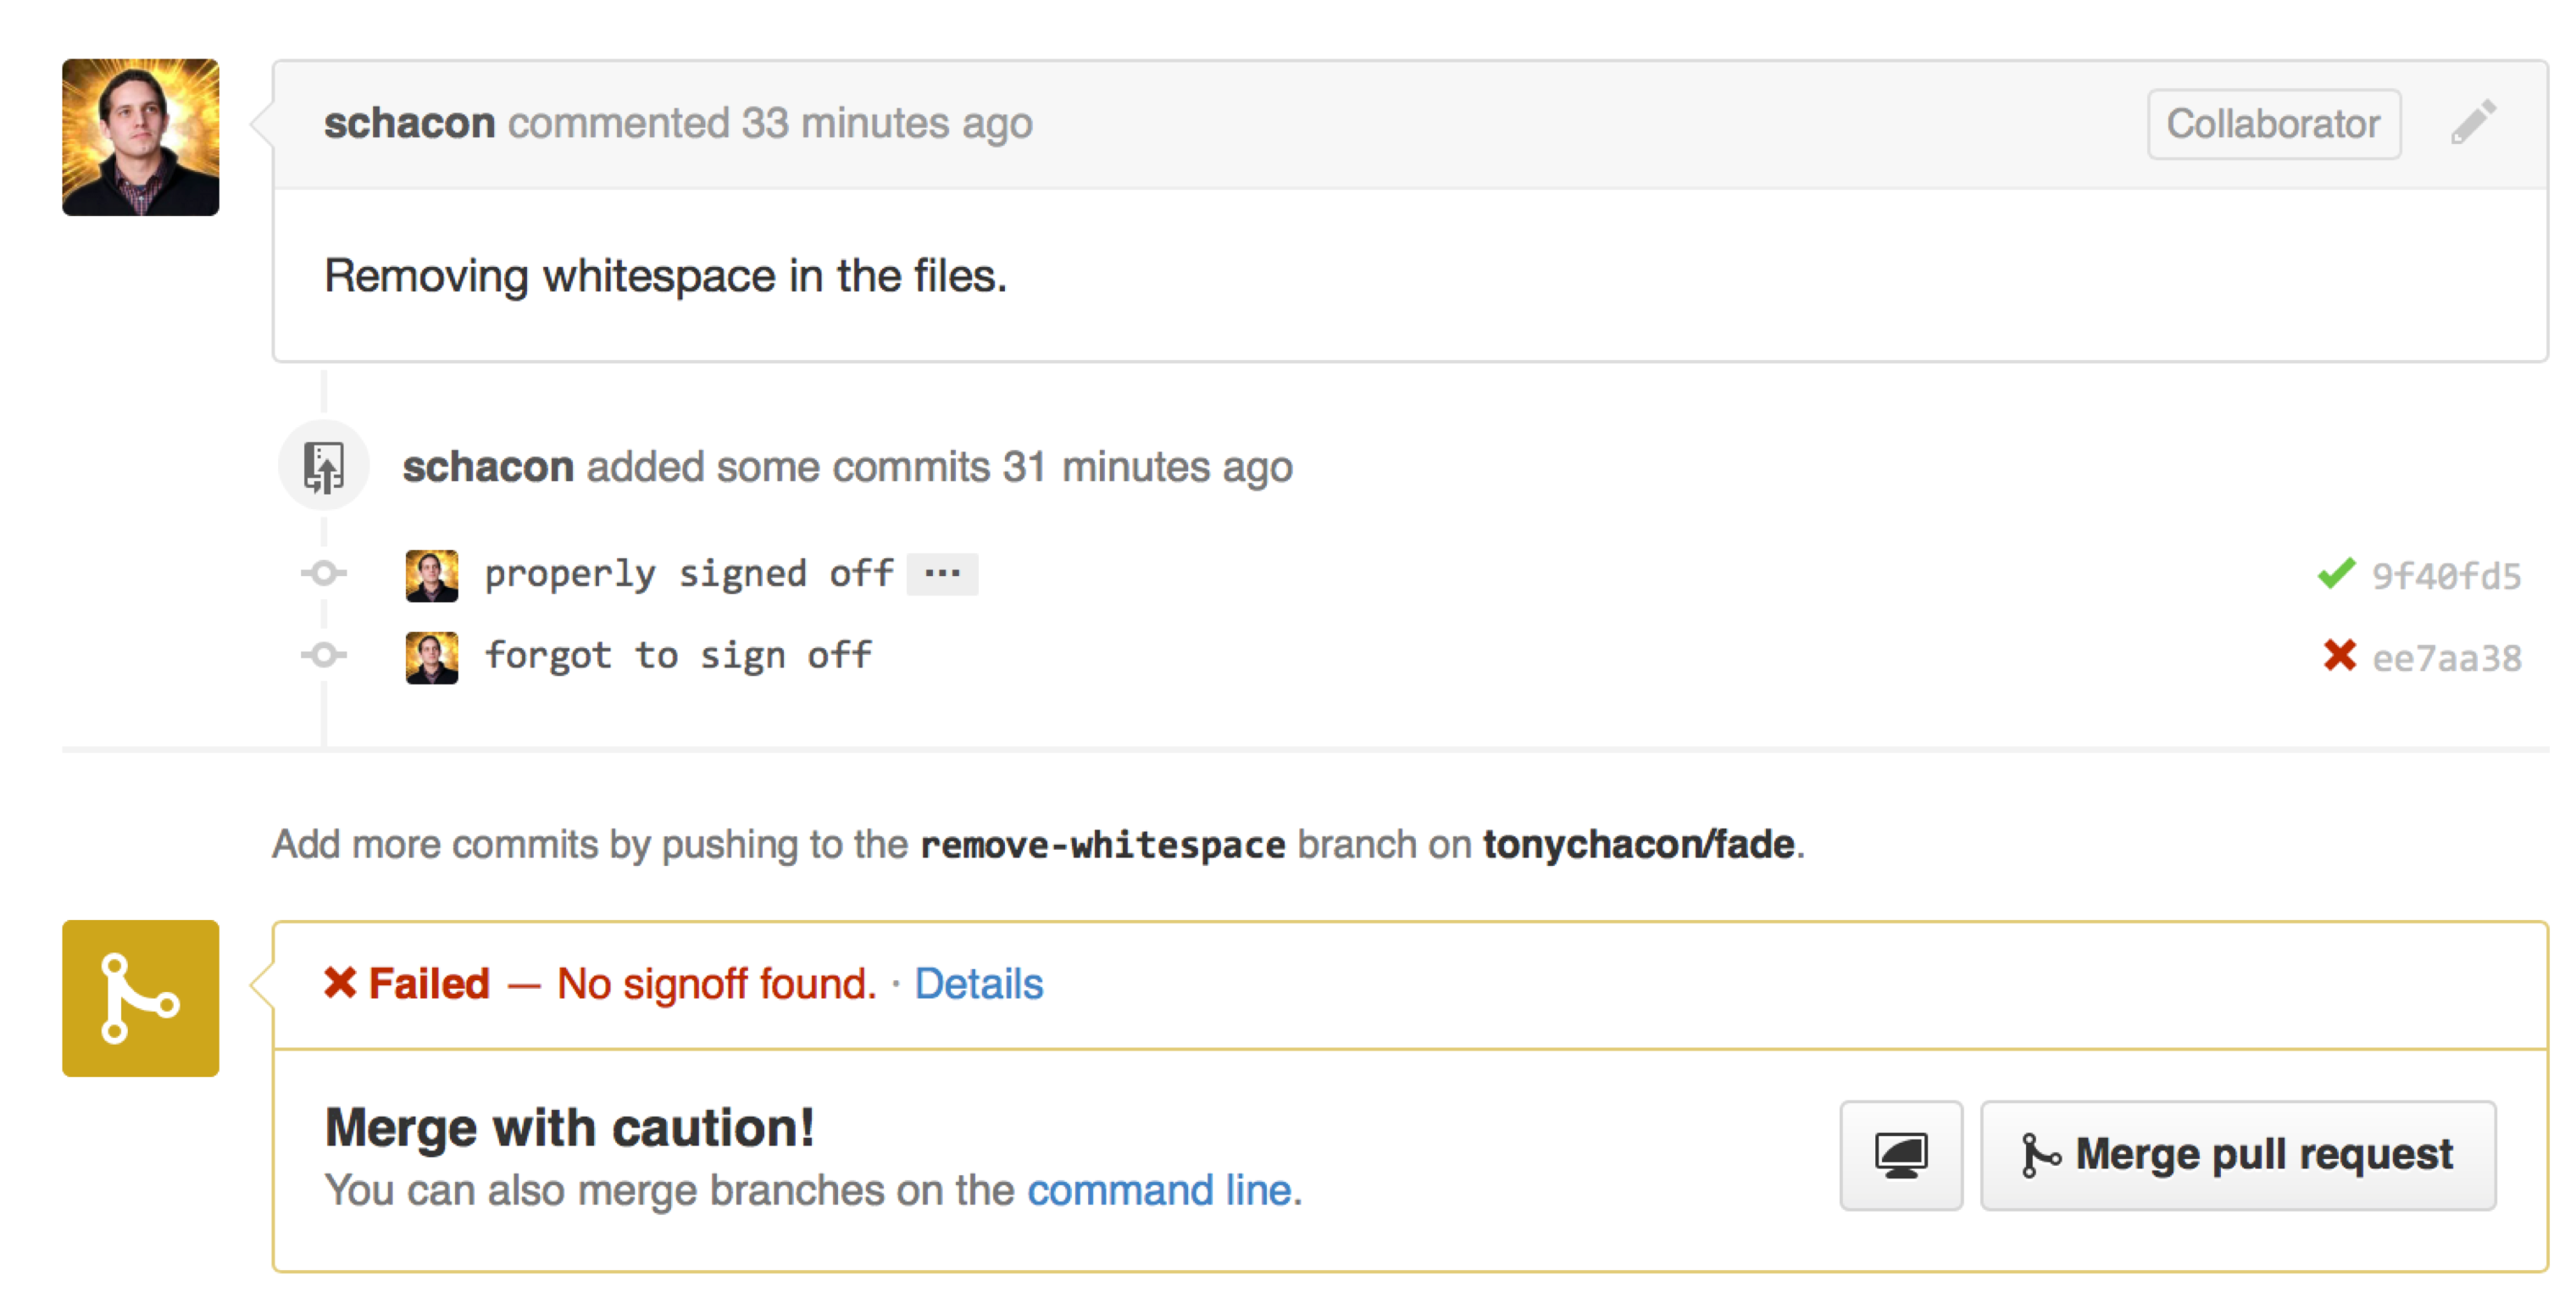Open the Details link for failed status
The image size is (2576, 1303).
click(x=978, y=984)
